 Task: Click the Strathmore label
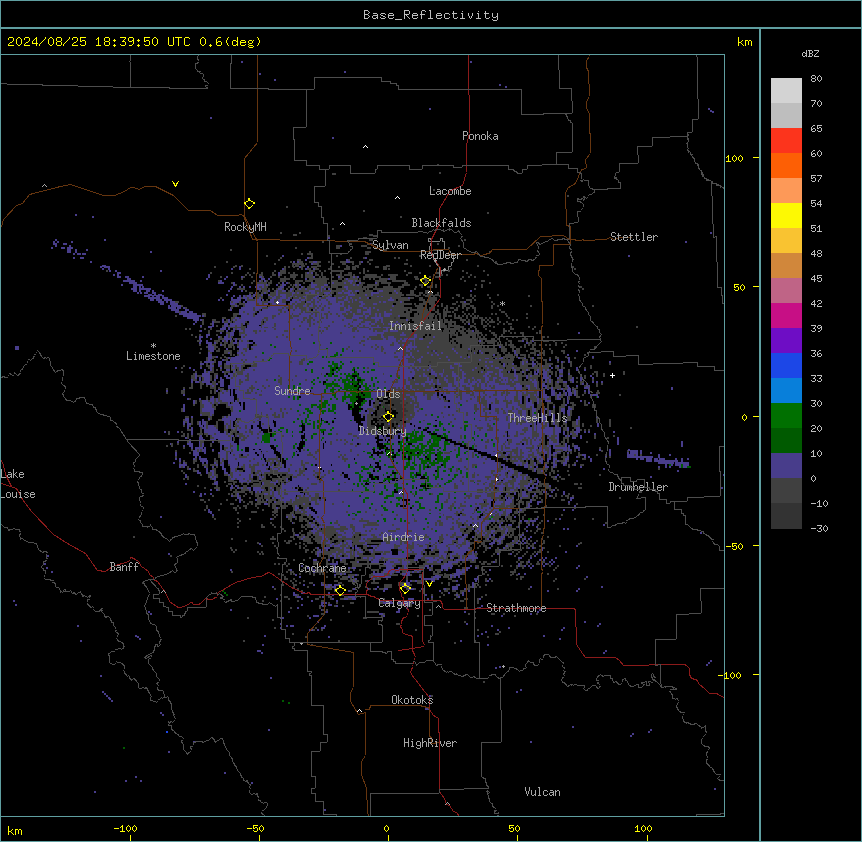click(x=516, y=608)
